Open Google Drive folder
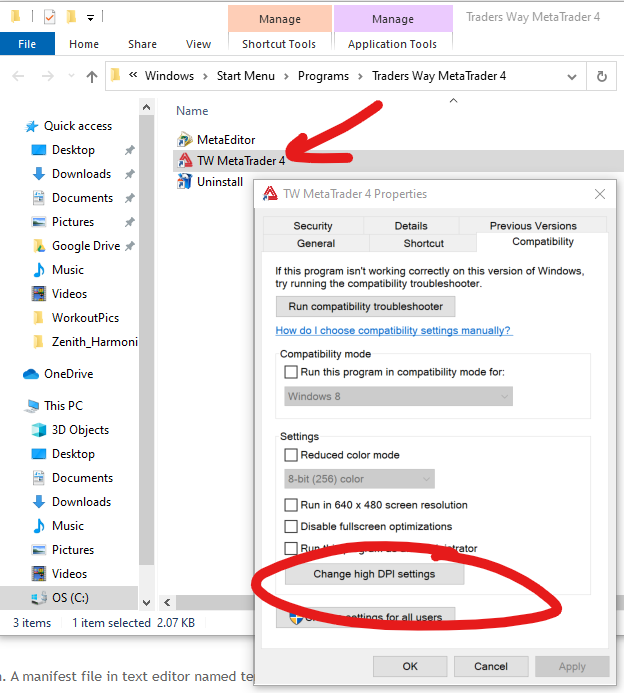The width and height of the screenshot is (624, 693). pyautogui.click(x=76, y=246)
